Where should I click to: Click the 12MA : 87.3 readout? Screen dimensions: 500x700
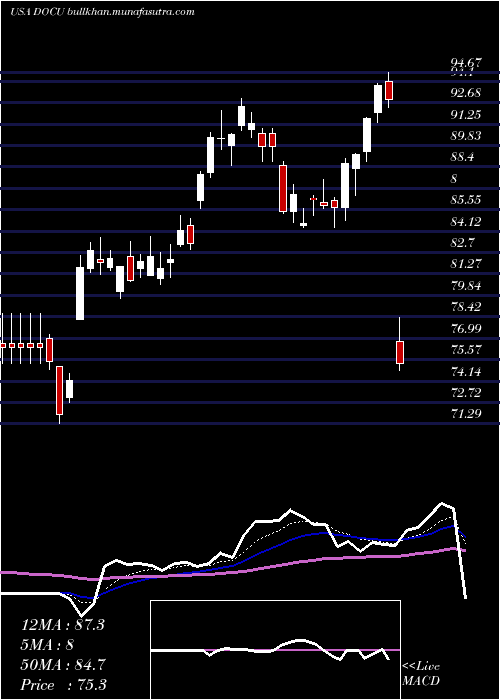tap(62, 625)
